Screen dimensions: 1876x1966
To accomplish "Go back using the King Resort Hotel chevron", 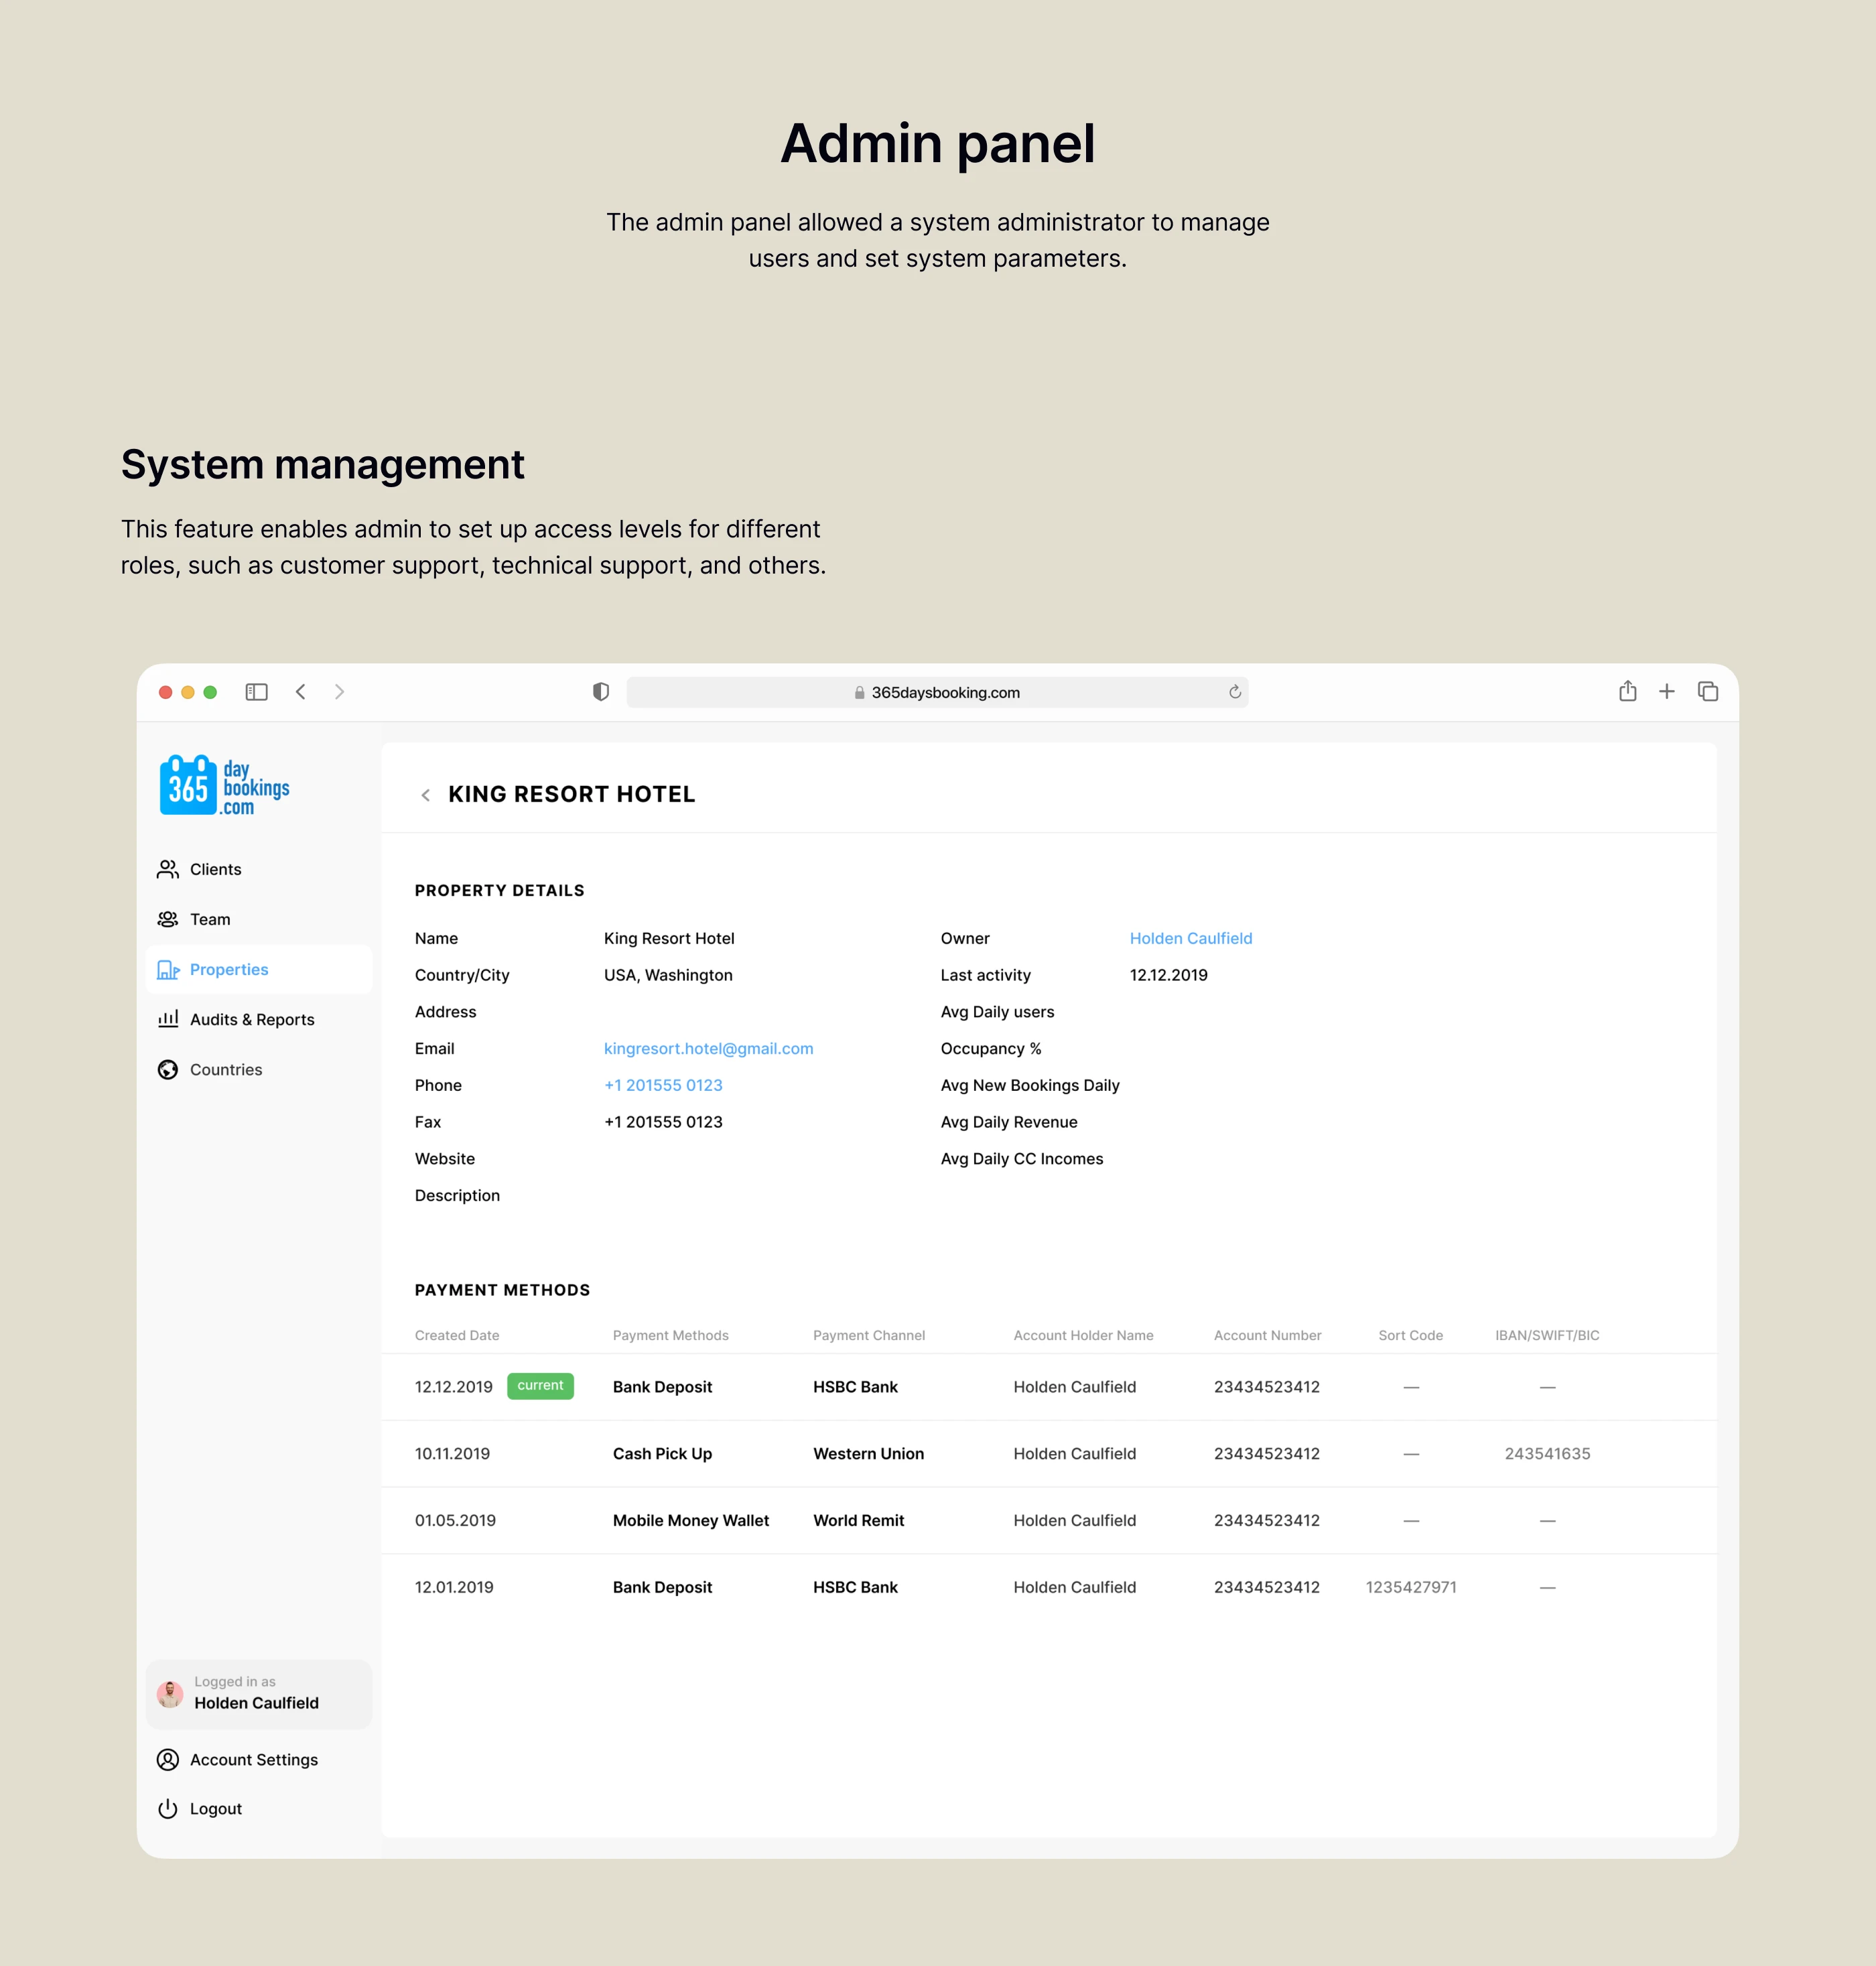I will tap(426, 795).
